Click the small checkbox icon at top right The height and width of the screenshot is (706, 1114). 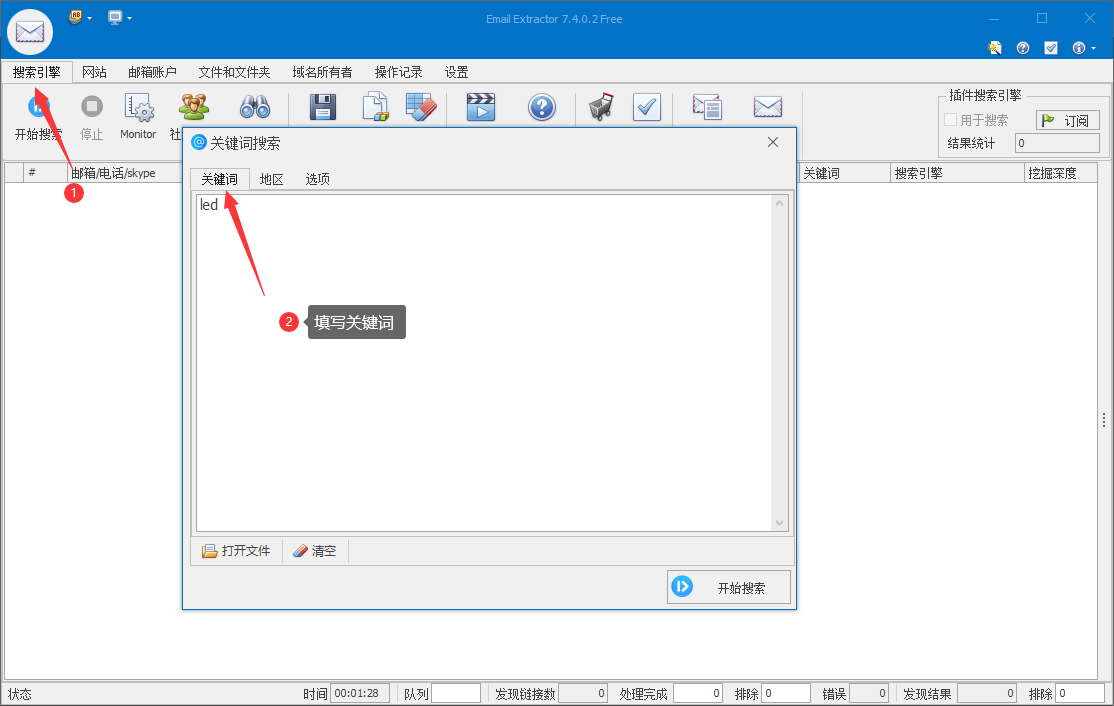pos(1051,48)
